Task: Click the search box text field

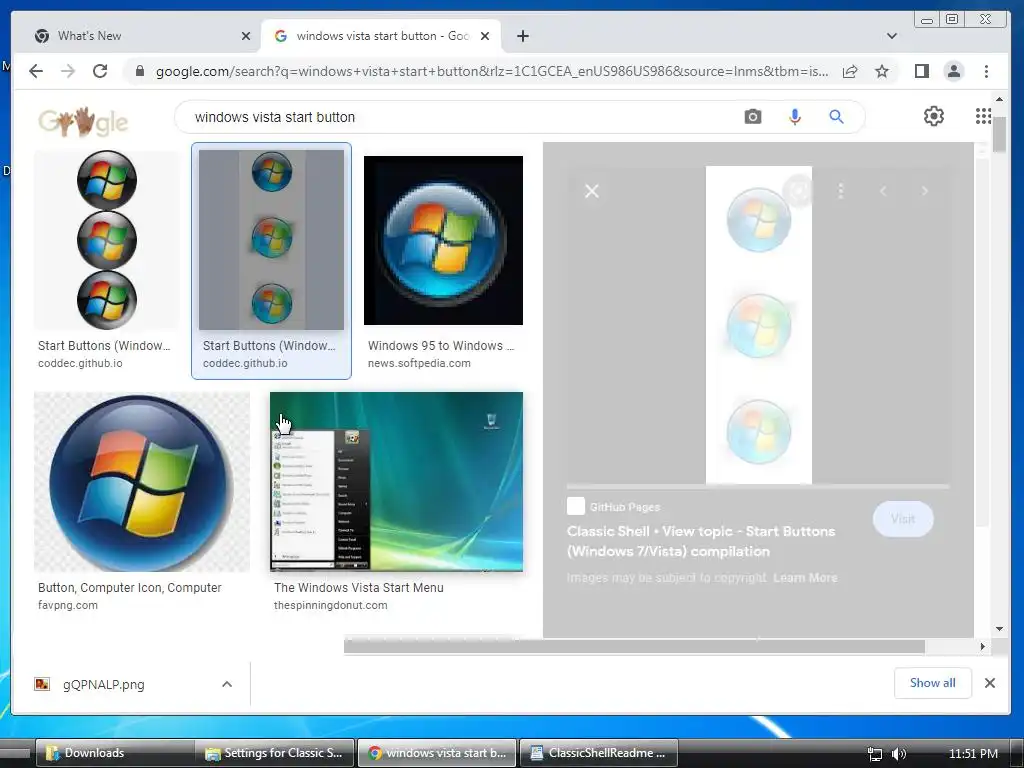Action: coord(457,117)
